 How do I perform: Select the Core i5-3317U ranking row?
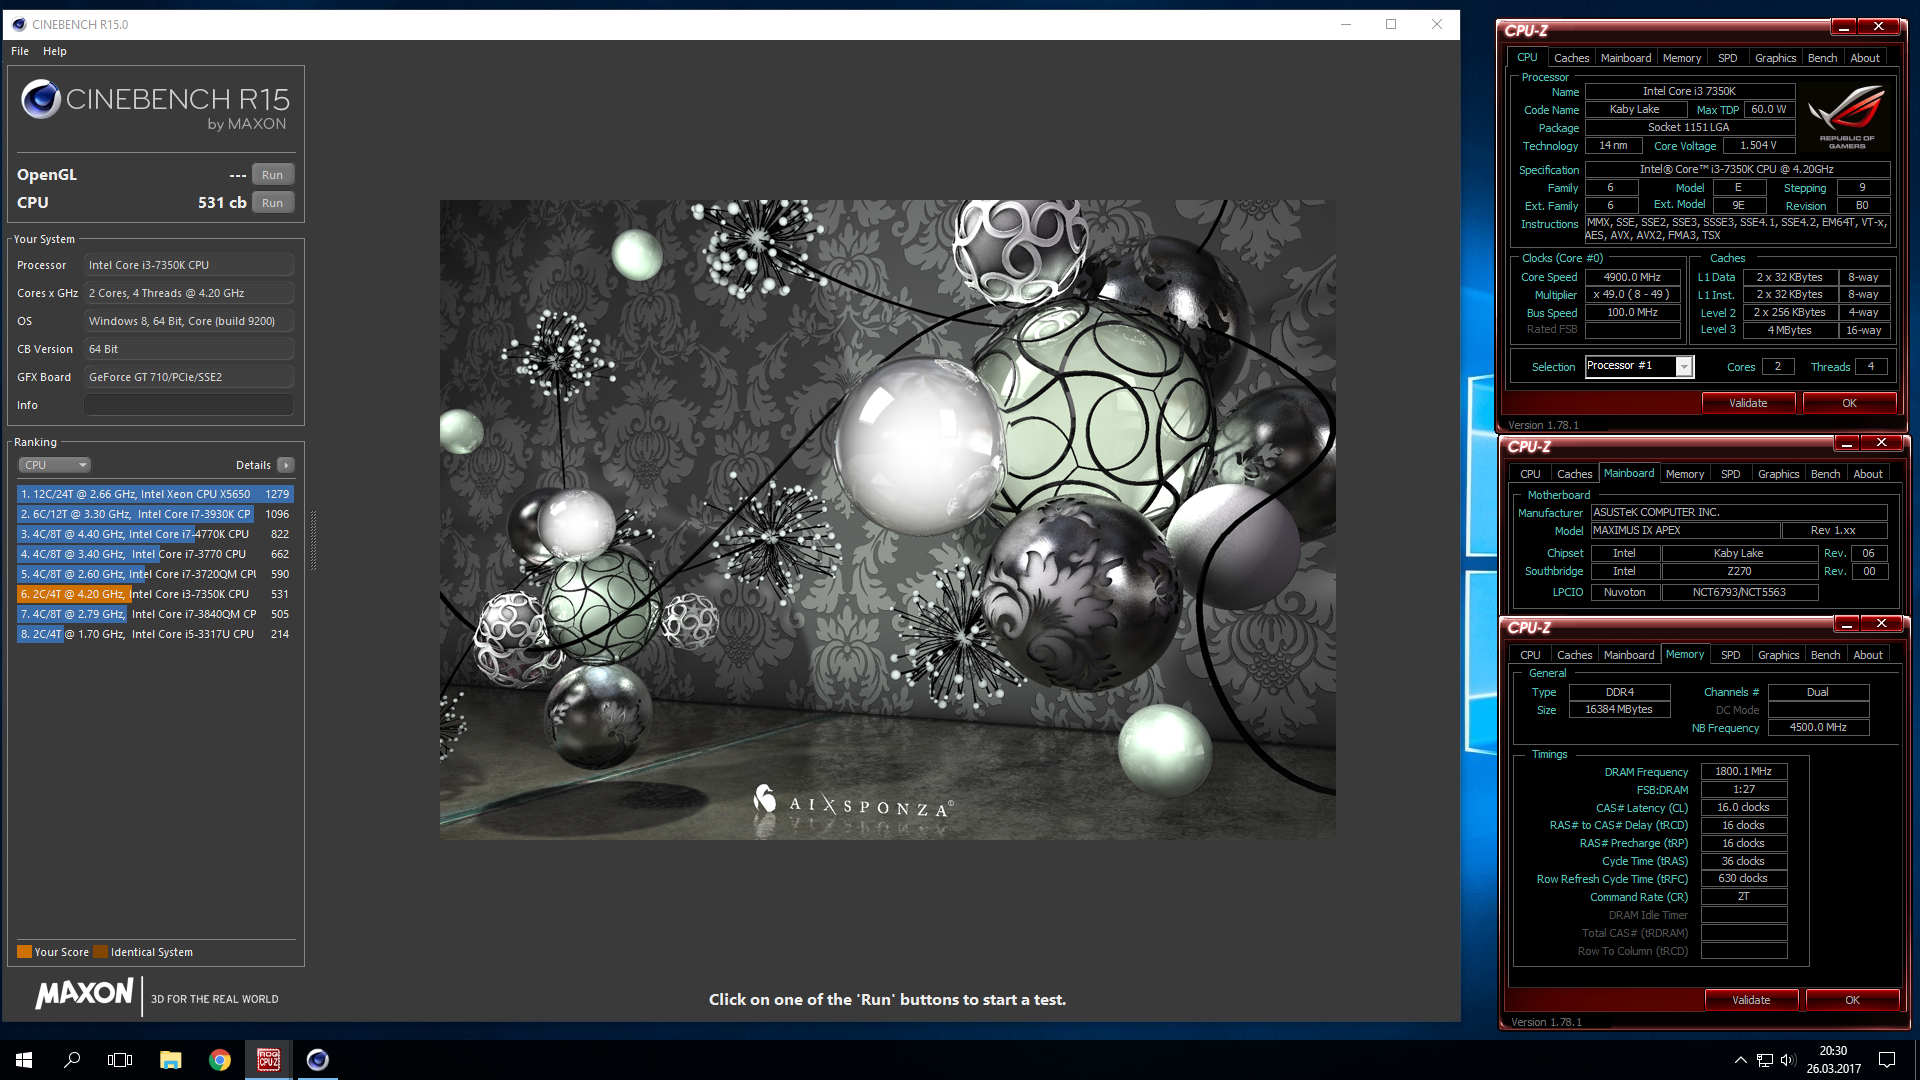[x=155, y=634]
